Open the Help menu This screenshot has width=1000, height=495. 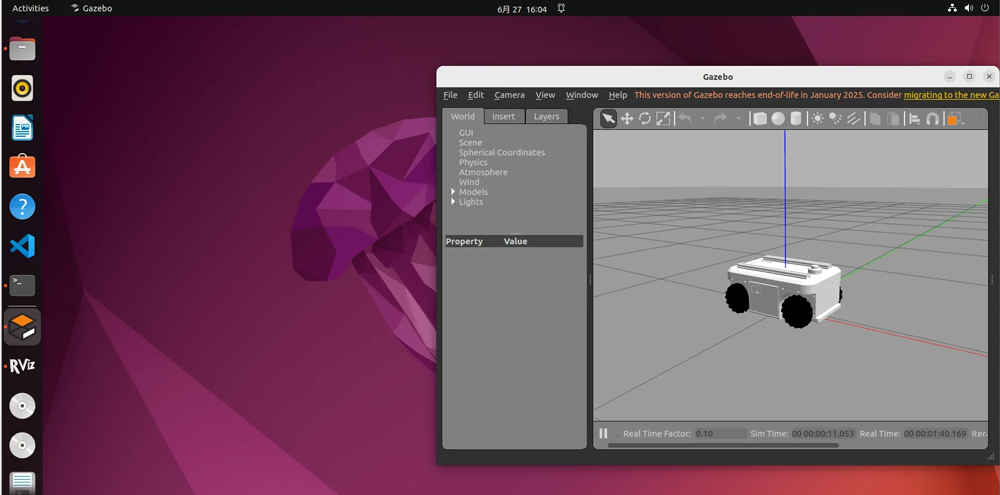[617, 95]
